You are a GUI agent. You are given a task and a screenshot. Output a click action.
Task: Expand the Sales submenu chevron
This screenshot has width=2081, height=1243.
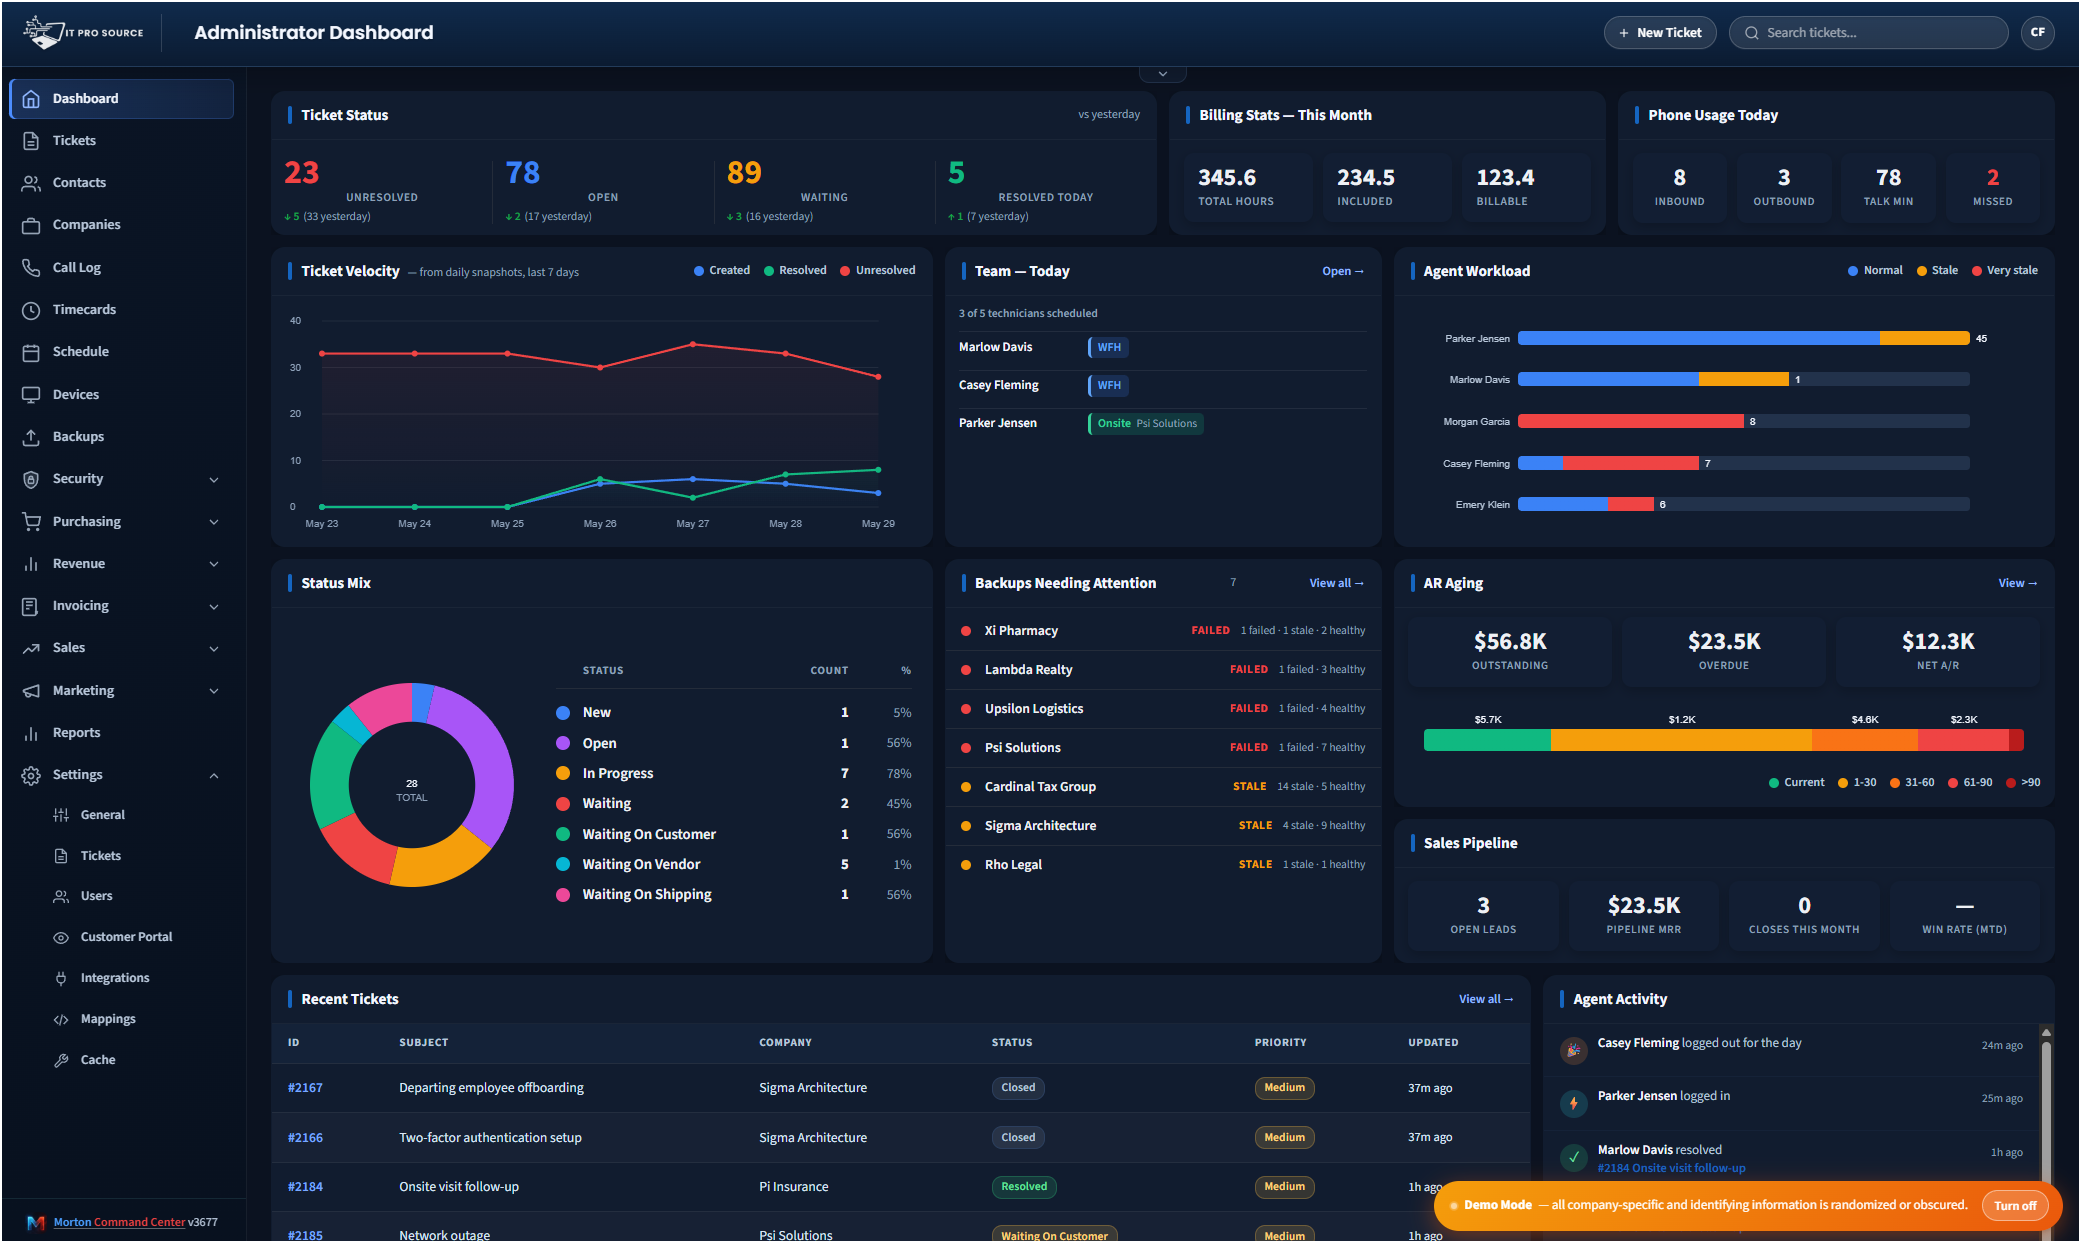point(214,649)
